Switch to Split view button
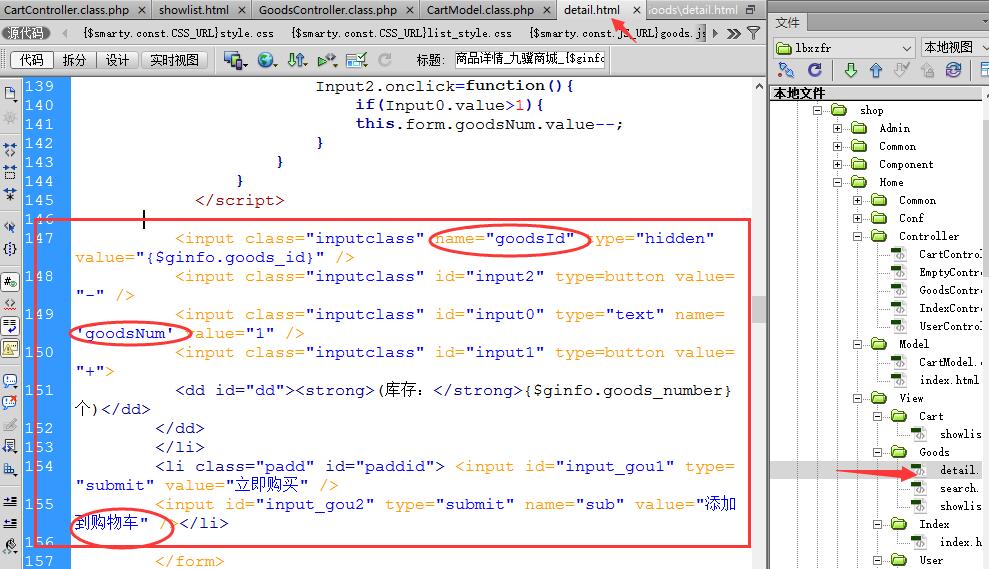Viewport: 989px width, 569px height. coord(74,60)
